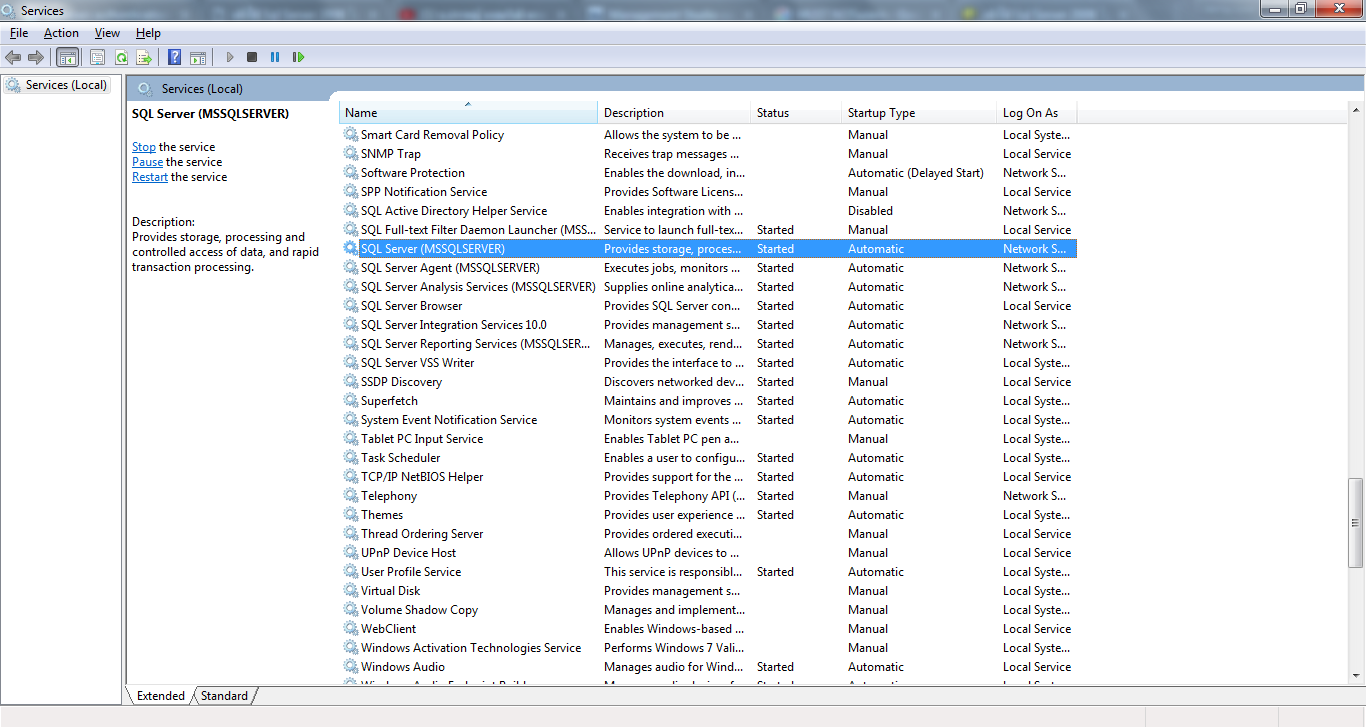This screenshot has width=1366, height=728.
Task: Stop the service with the toolbar stop icon
Action: (x=252, y=57)
